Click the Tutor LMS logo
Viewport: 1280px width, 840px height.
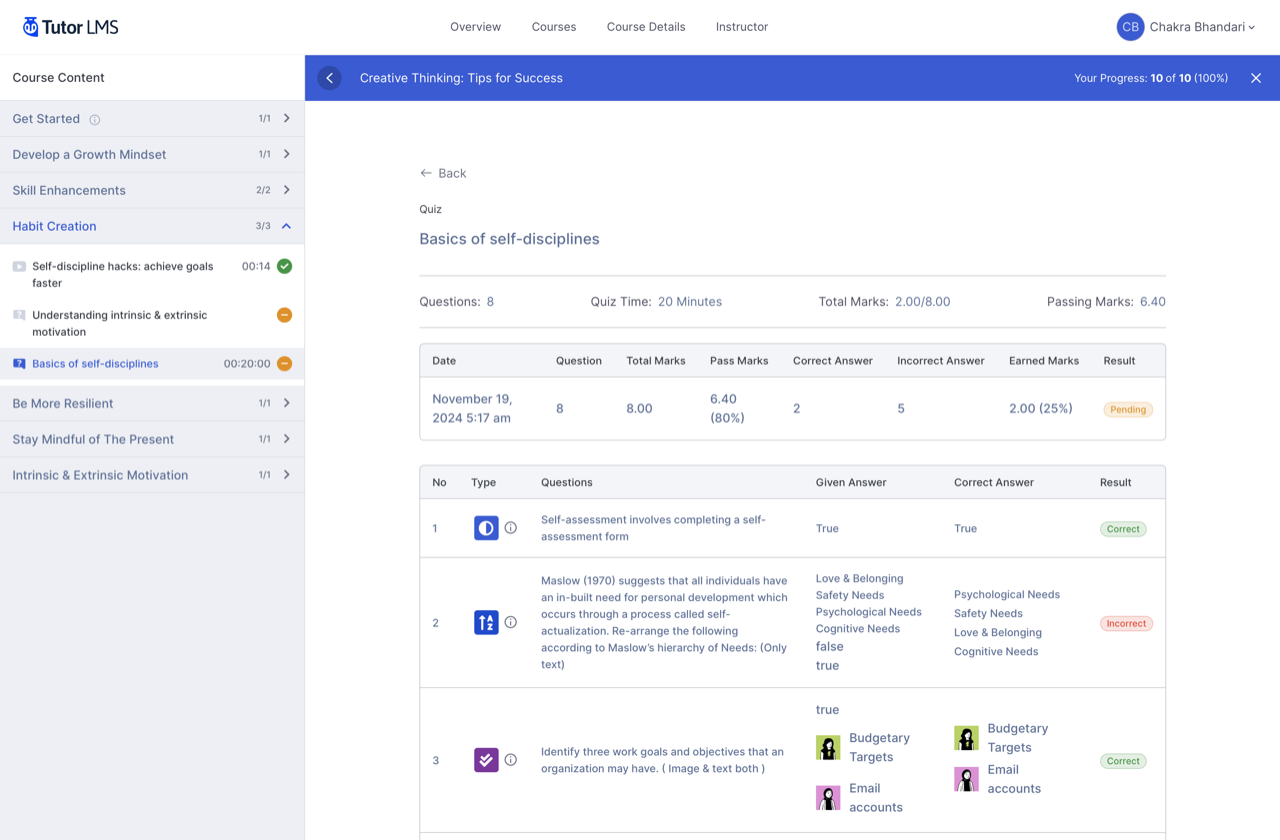tap(69, 26)
